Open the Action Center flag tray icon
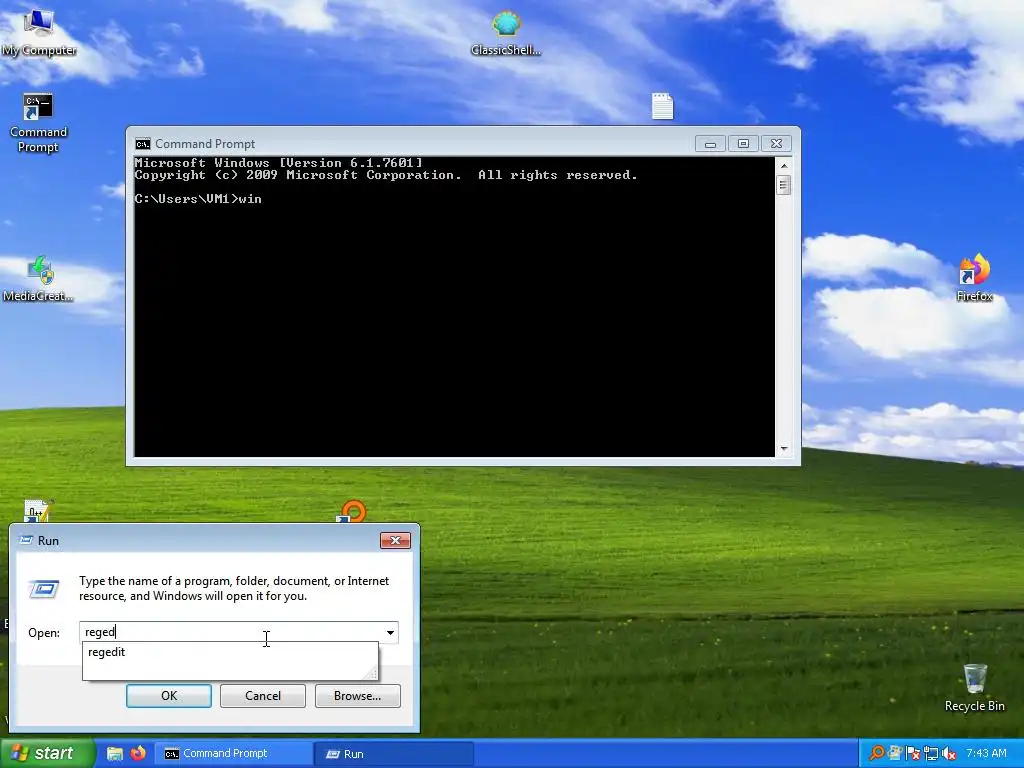The height and width of the screenshot is (768, 1024). [914, 754]
